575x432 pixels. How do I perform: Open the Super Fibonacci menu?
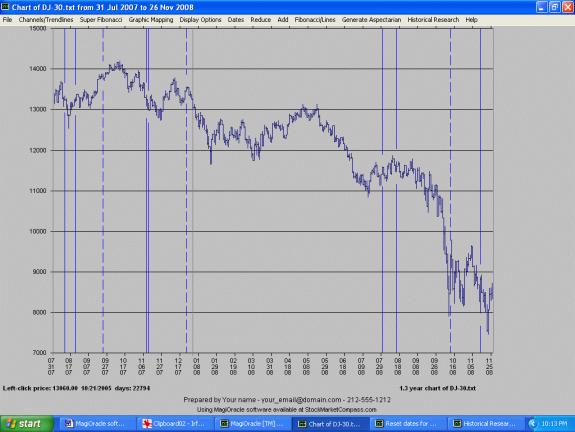(x=101, y=20)
